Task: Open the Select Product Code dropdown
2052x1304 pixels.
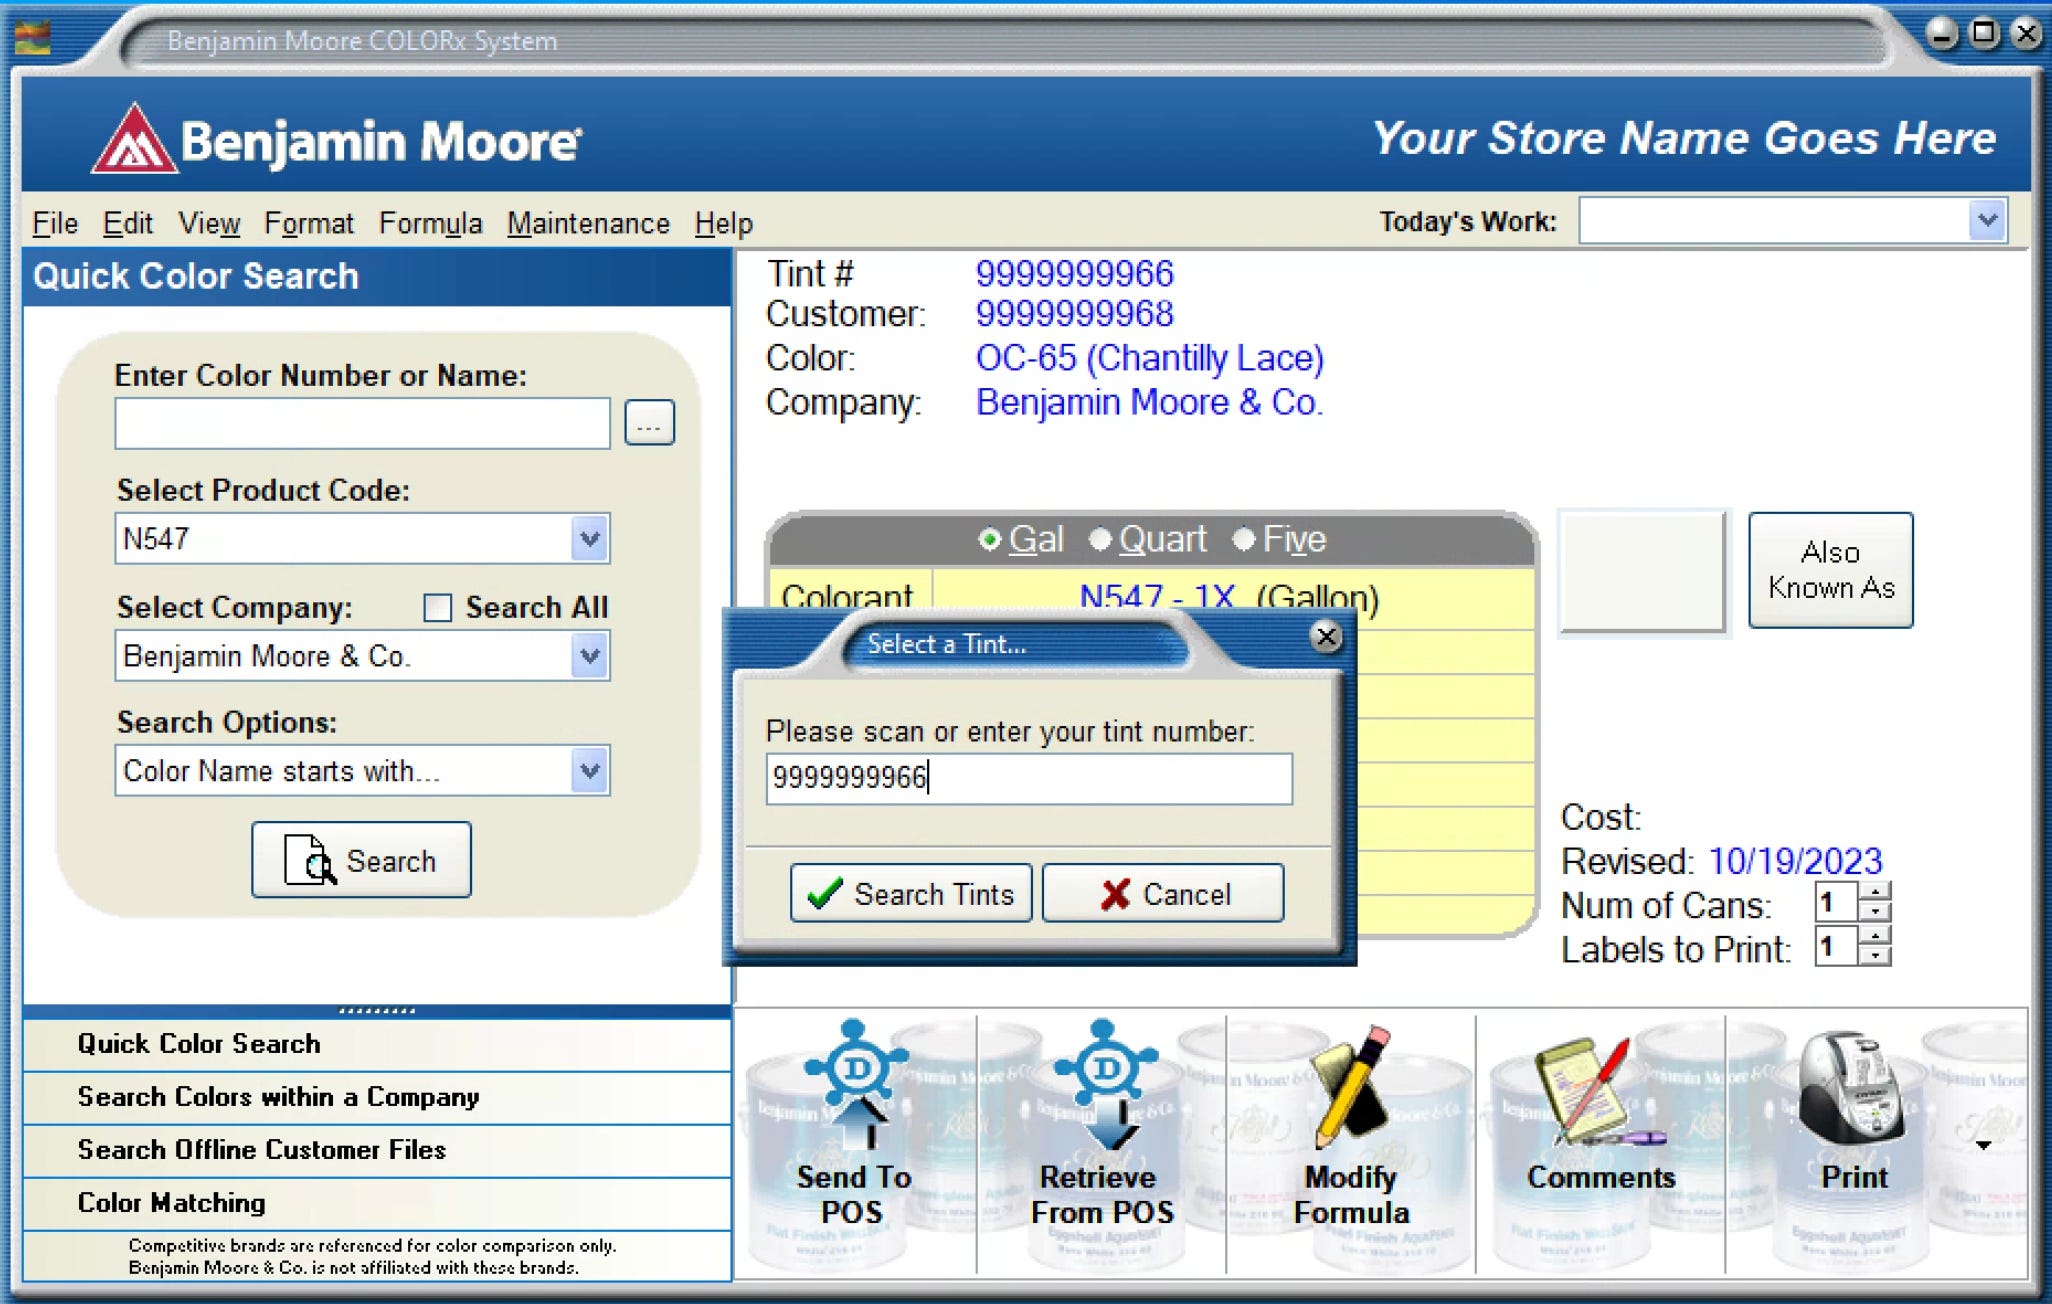Action: pyautogui.click(x=588, y=538)
